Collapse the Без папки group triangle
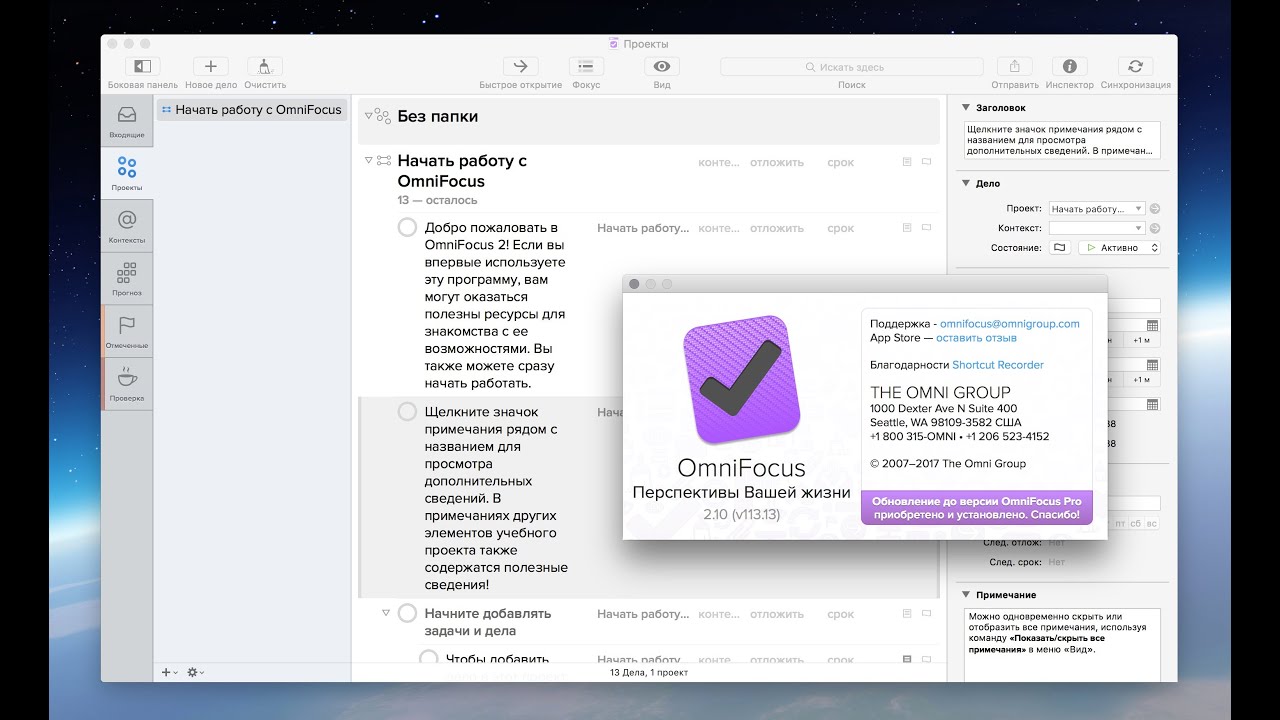Screen dimensions: 1280x720 tap(368, 116)
